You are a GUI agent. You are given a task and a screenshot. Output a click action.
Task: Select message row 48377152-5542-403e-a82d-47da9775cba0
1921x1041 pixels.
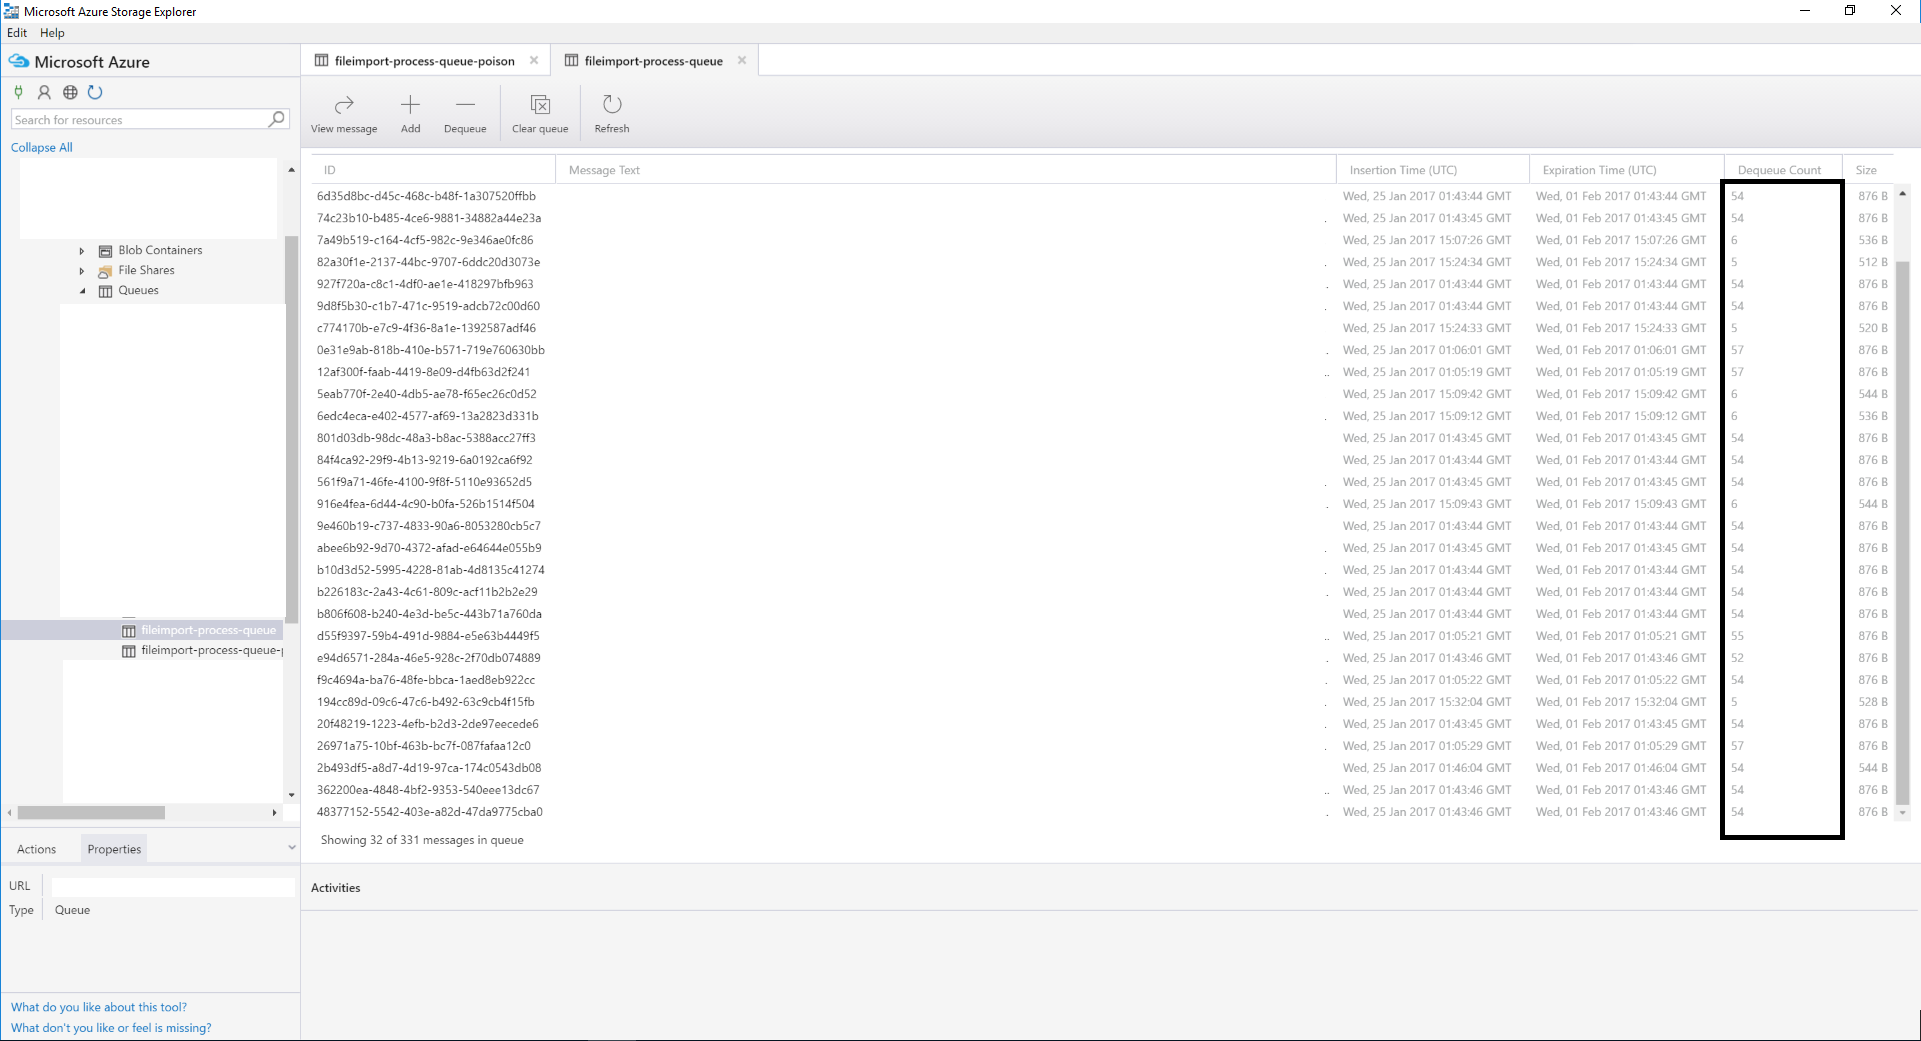click(1102, 812)
